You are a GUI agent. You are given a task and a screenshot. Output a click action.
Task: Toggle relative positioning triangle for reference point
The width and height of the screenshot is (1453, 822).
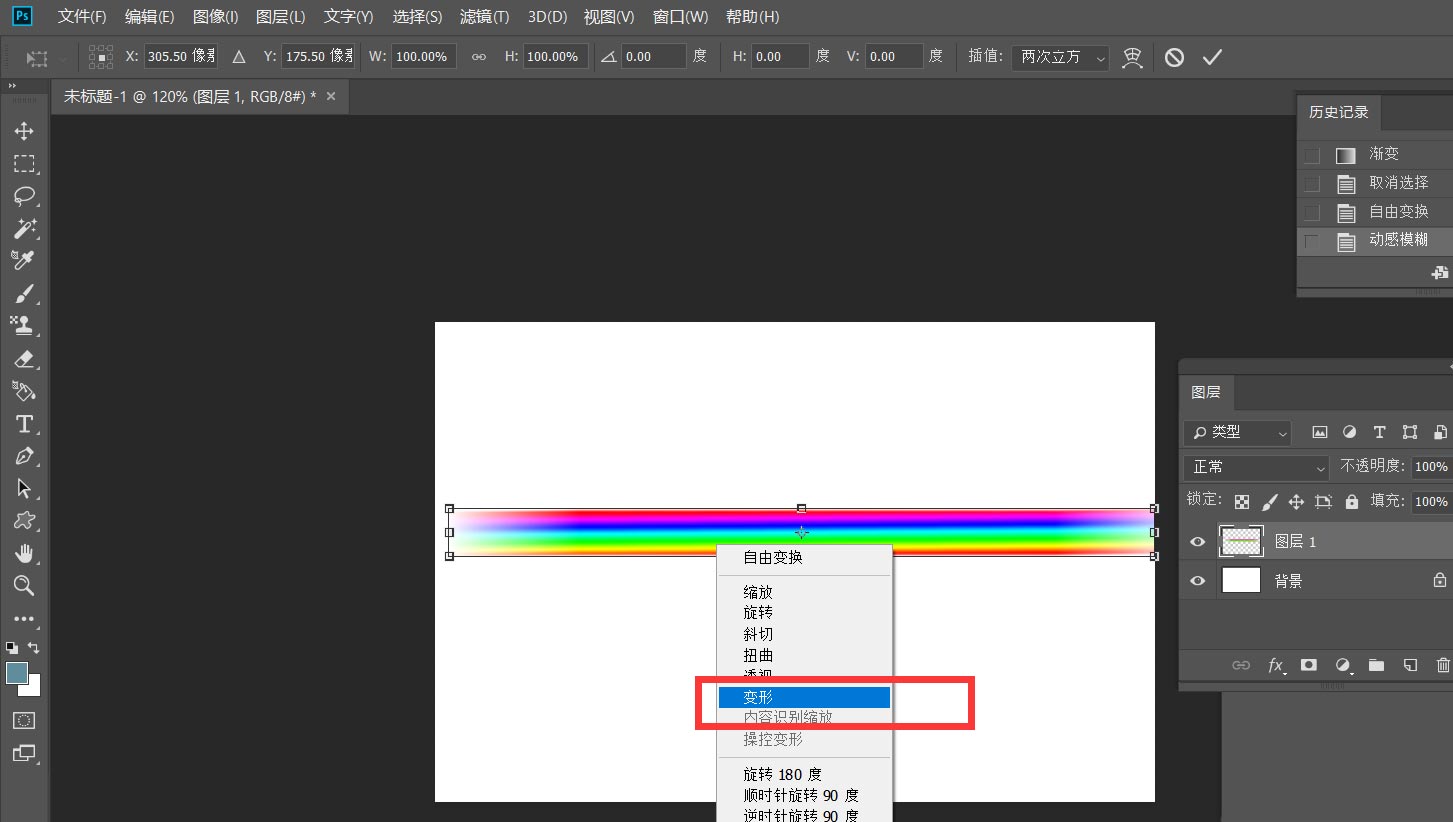239,57
